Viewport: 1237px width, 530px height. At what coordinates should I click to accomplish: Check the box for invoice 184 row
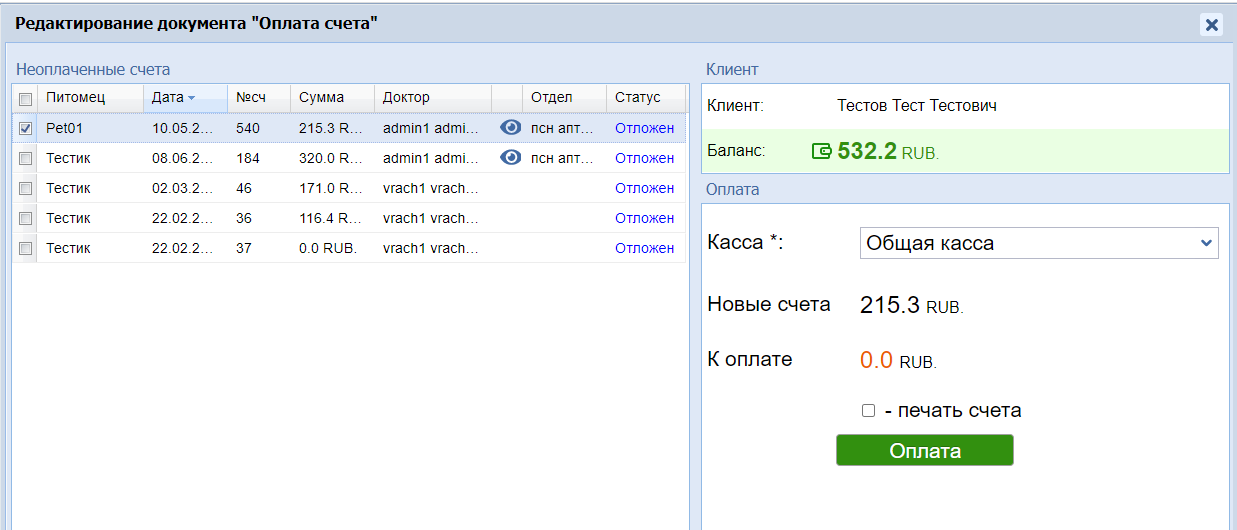(26, 158)
